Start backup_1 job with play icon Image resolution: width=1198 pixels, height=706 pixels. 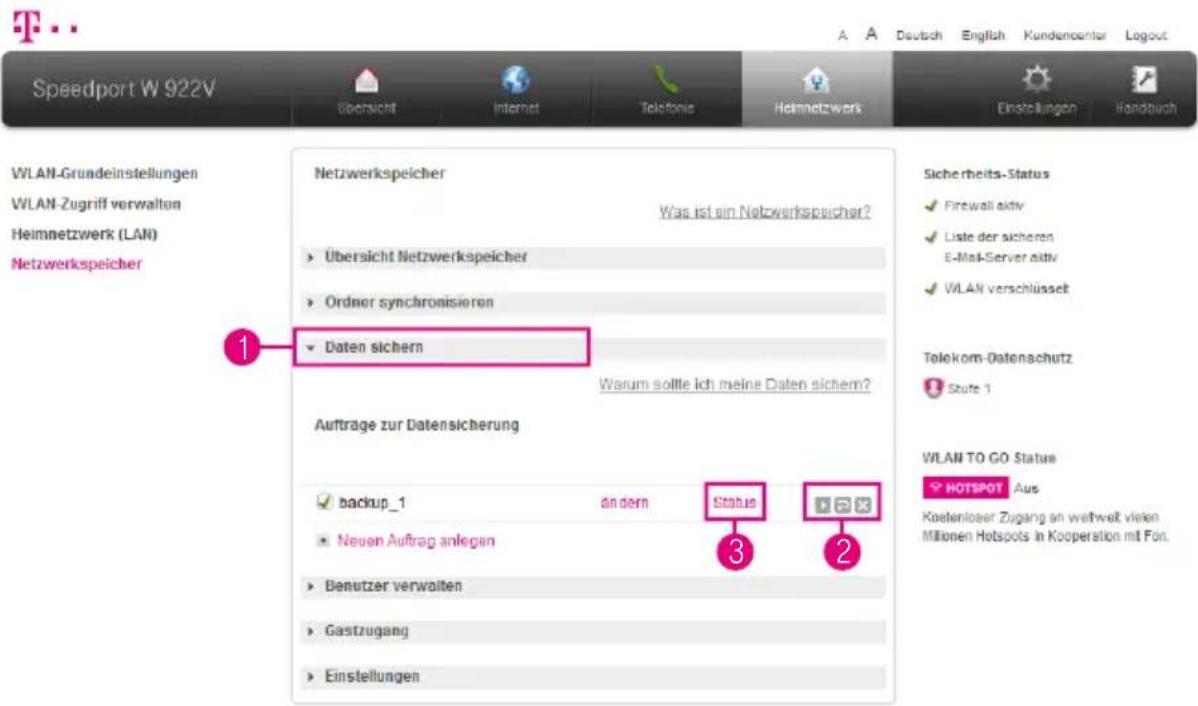click(822, 505)
